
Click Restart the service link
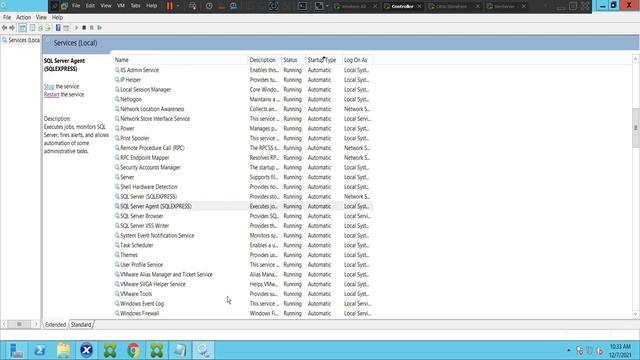pos(51,95)
